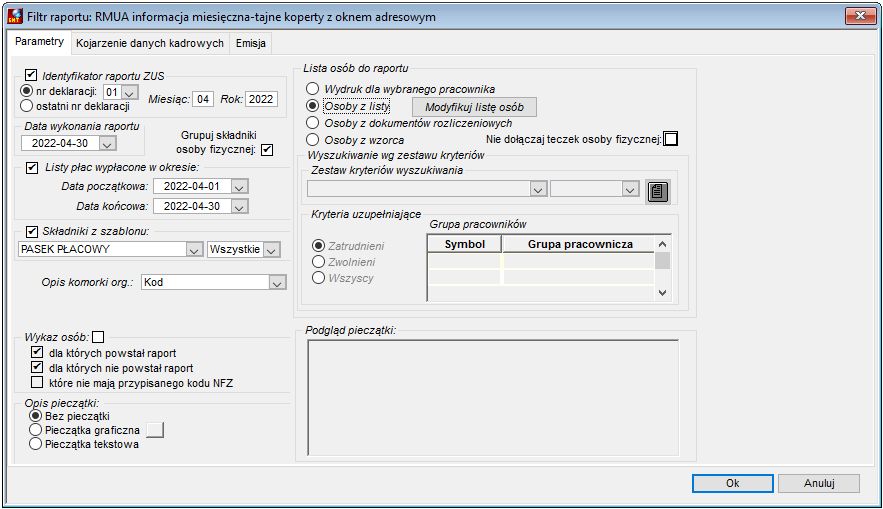The image size is (883, 509).
Task: Click scroll up arrow in Grupa pracowników table
Action: (x=663, y=244)
